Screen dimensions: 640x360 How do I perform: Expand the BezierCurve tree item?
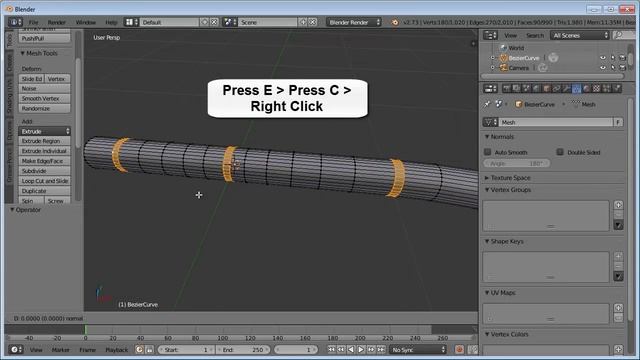tap(493, 58)
